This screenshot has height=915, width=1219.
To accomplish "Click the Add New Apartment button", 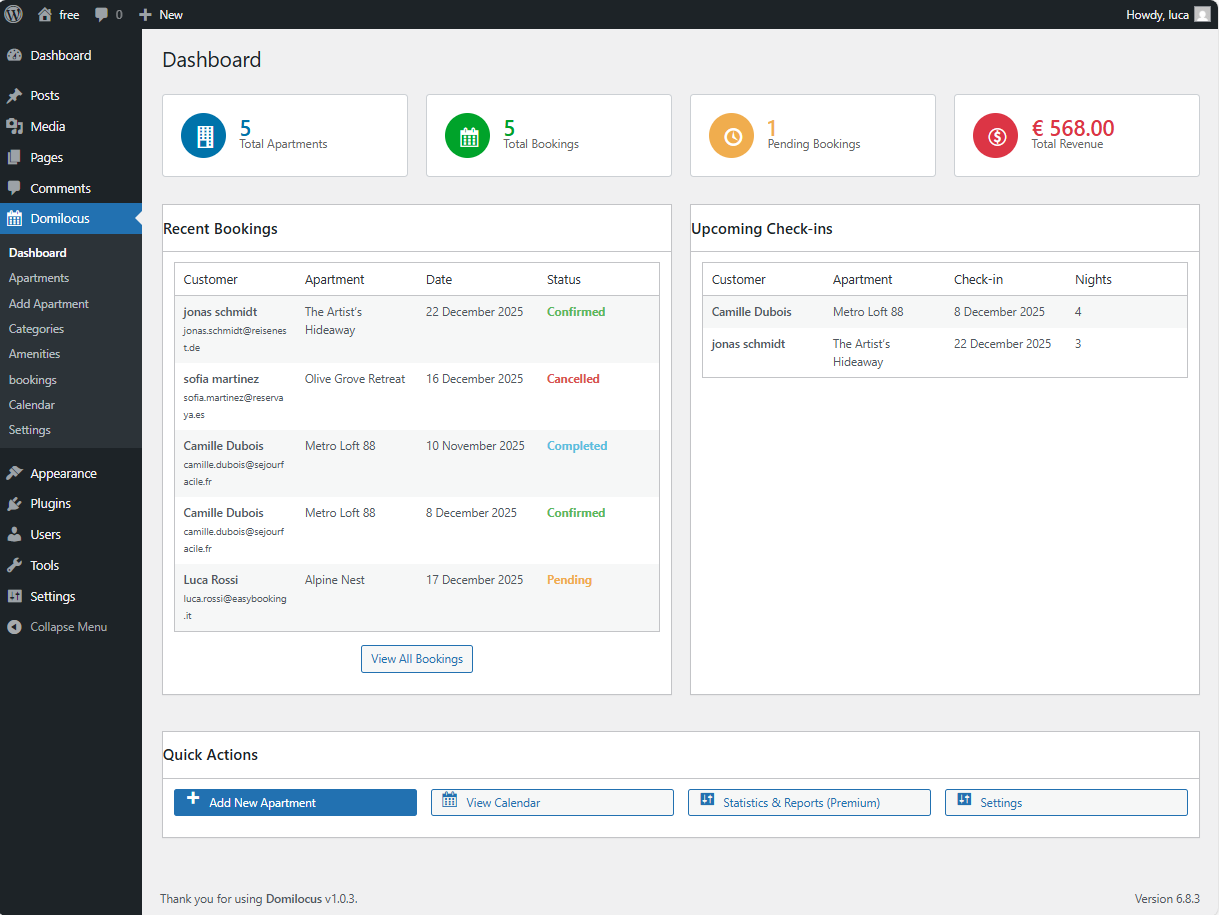I will click(x=295, y=802).
